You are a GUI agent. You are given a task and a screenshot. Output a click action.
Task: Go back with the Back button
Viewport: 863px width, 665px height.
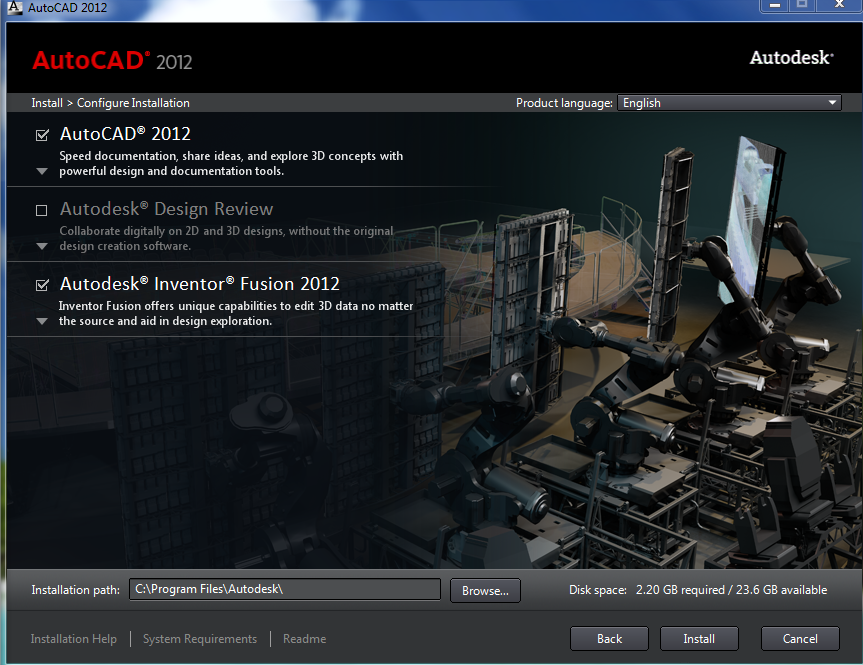pyautogui.click(x=609, y=639)
